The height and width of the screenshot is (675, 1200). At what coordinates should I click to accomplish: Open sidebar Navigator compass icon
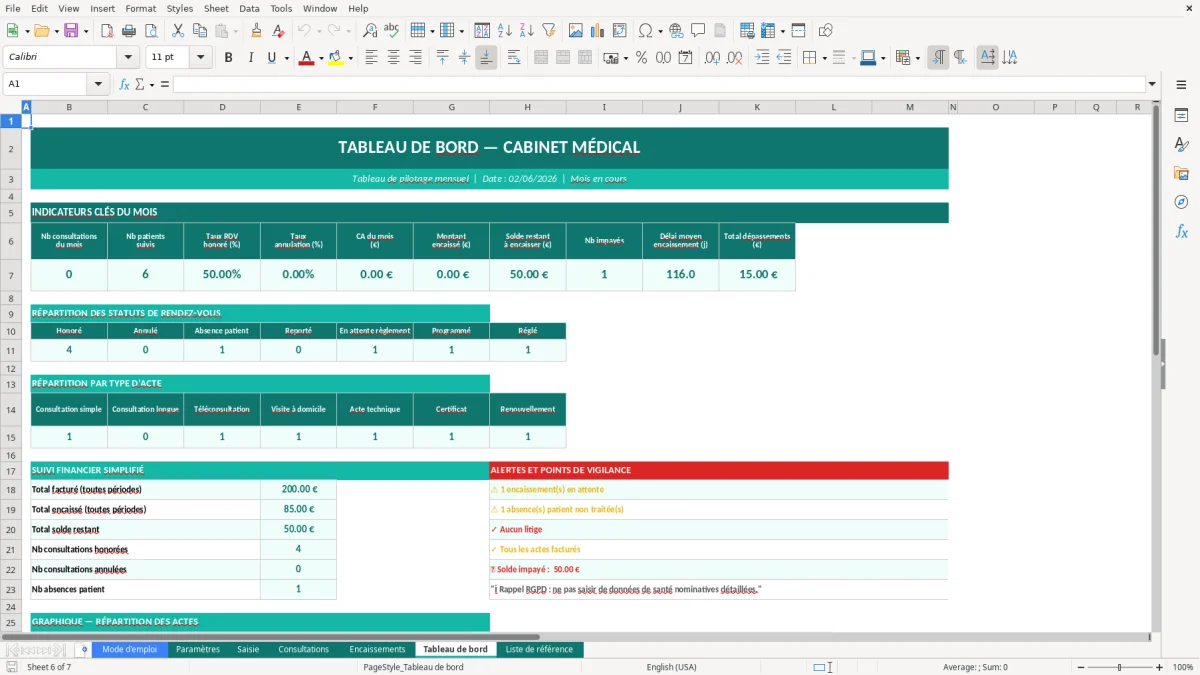[x=1181, y=203]
